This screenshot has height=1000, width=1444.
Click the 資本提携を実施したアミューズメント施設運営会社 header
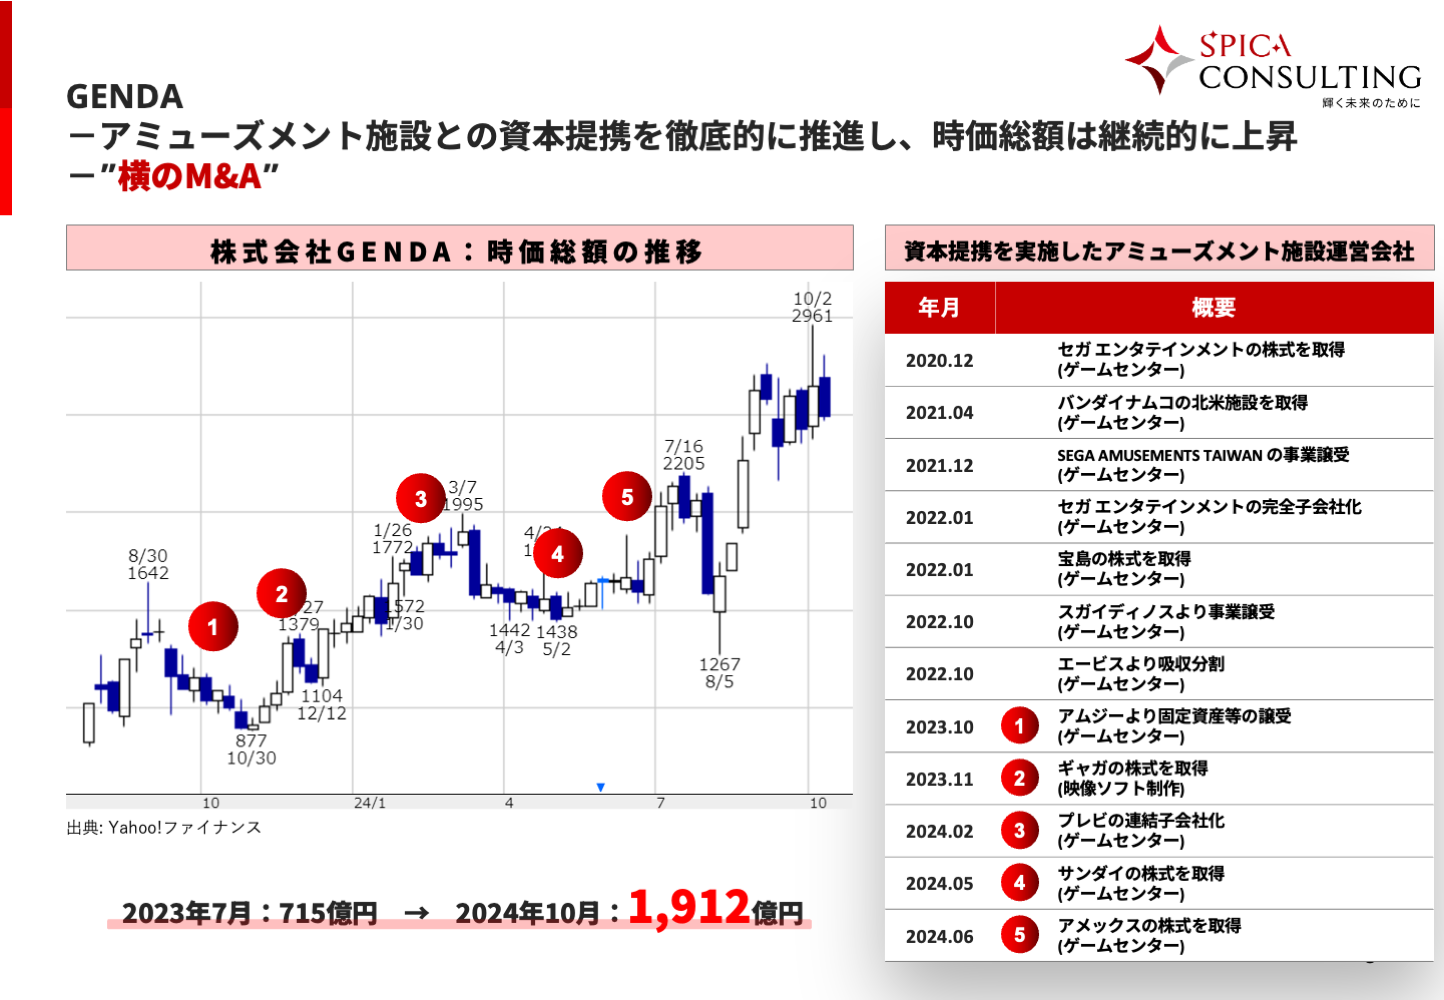click(x=1159, y=248)
